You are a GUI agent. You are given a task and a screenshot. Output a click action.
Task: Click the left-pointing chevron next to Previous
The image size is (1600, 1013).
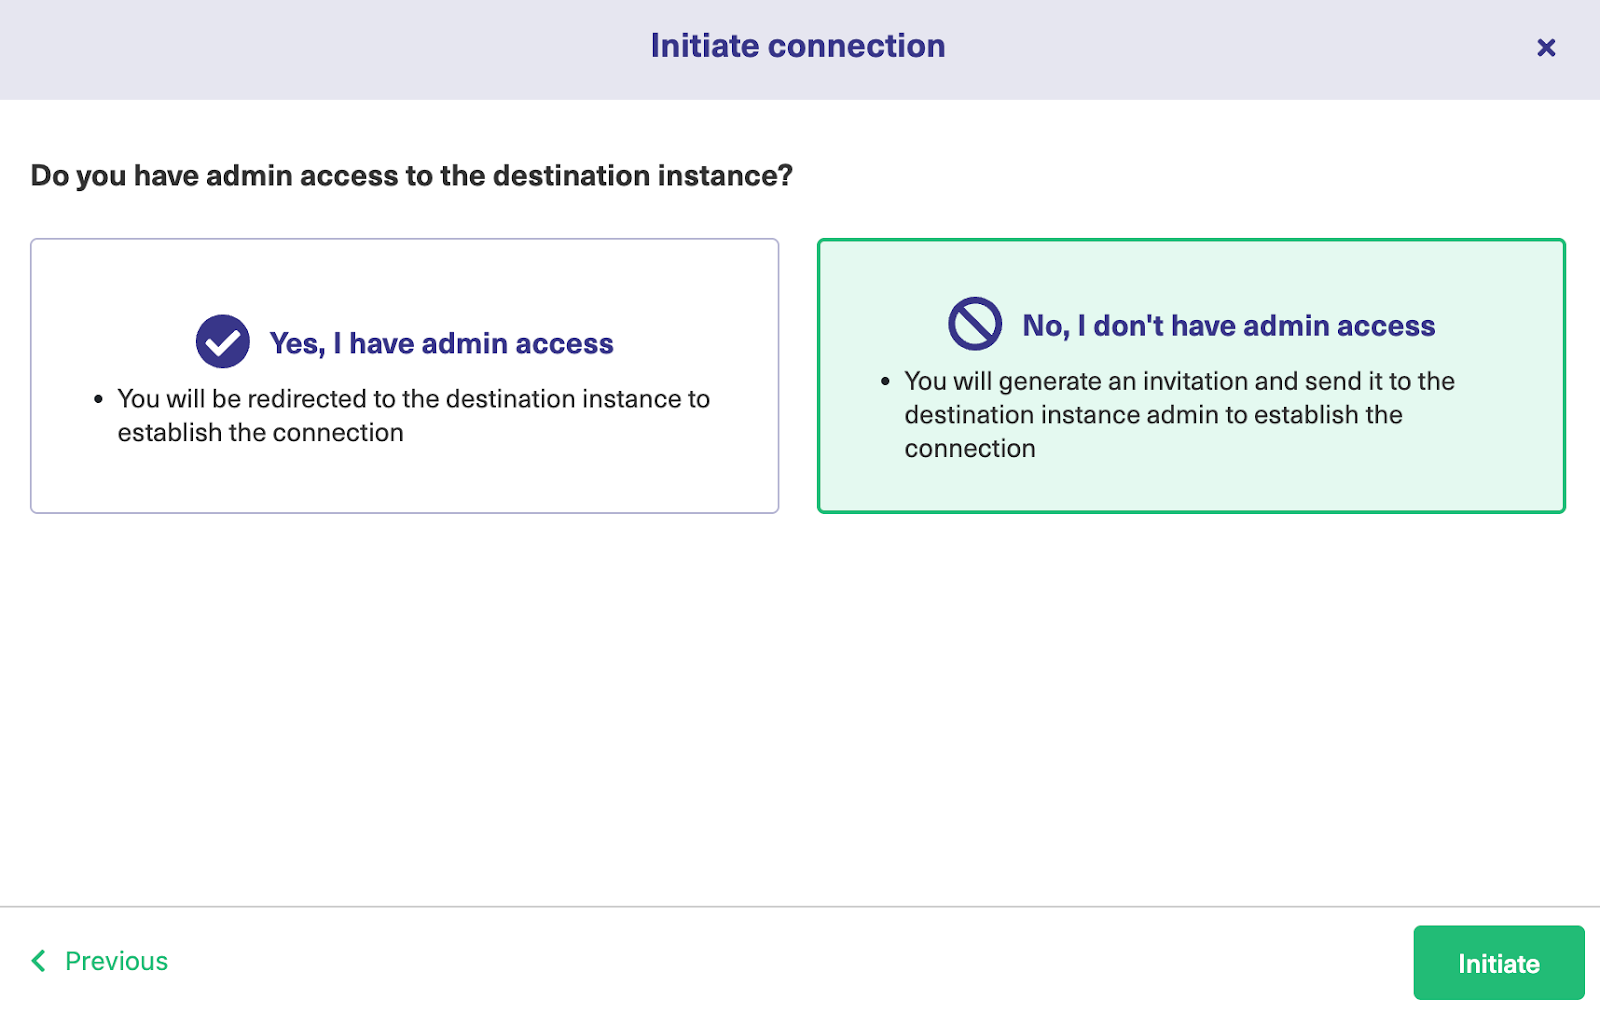coord(38,961)
